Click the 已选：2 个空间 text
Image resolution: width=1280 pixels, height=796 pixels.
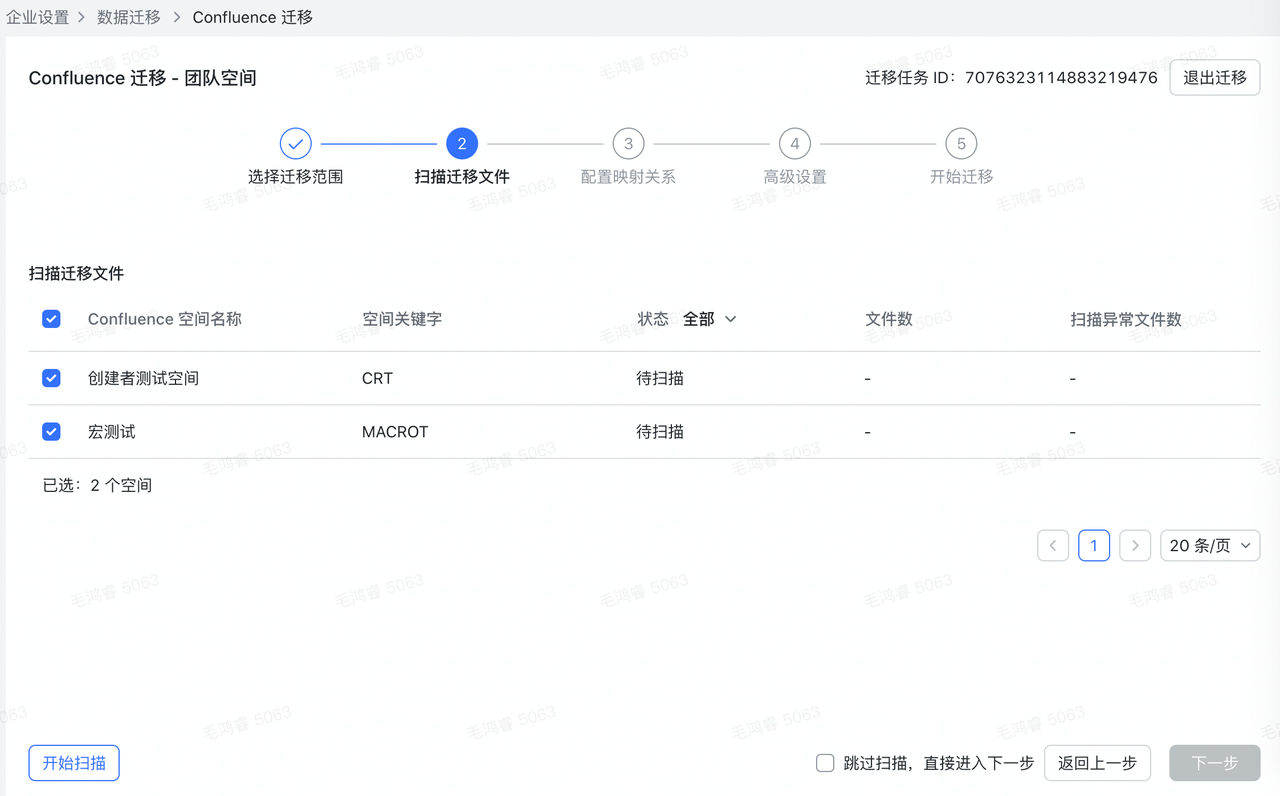click(x=97, y=486)
